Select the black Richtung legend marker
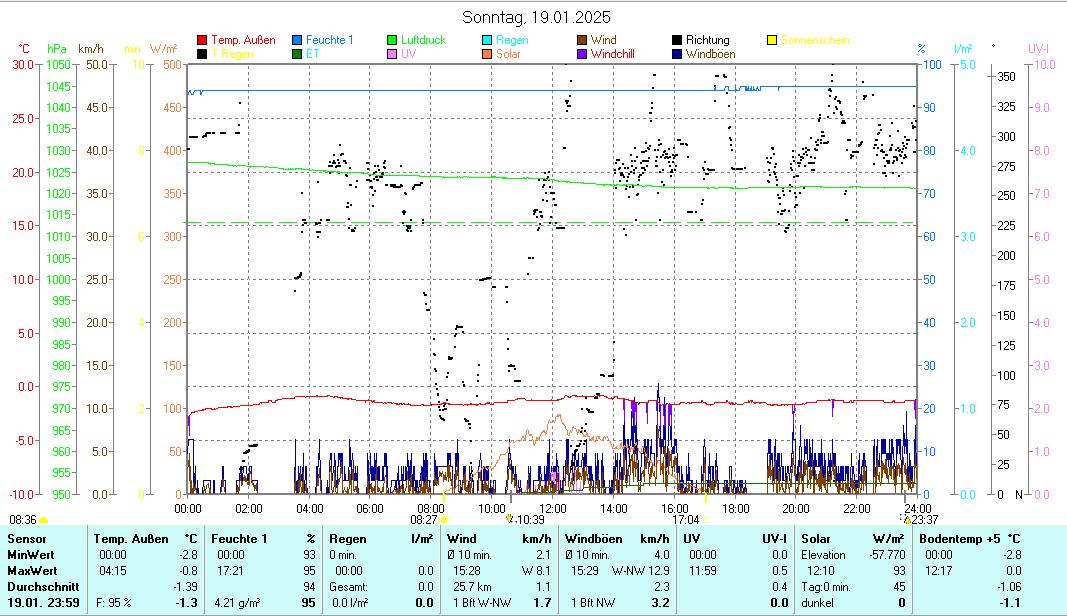Screen dimensions: 1067x616 tap(677, 40)
